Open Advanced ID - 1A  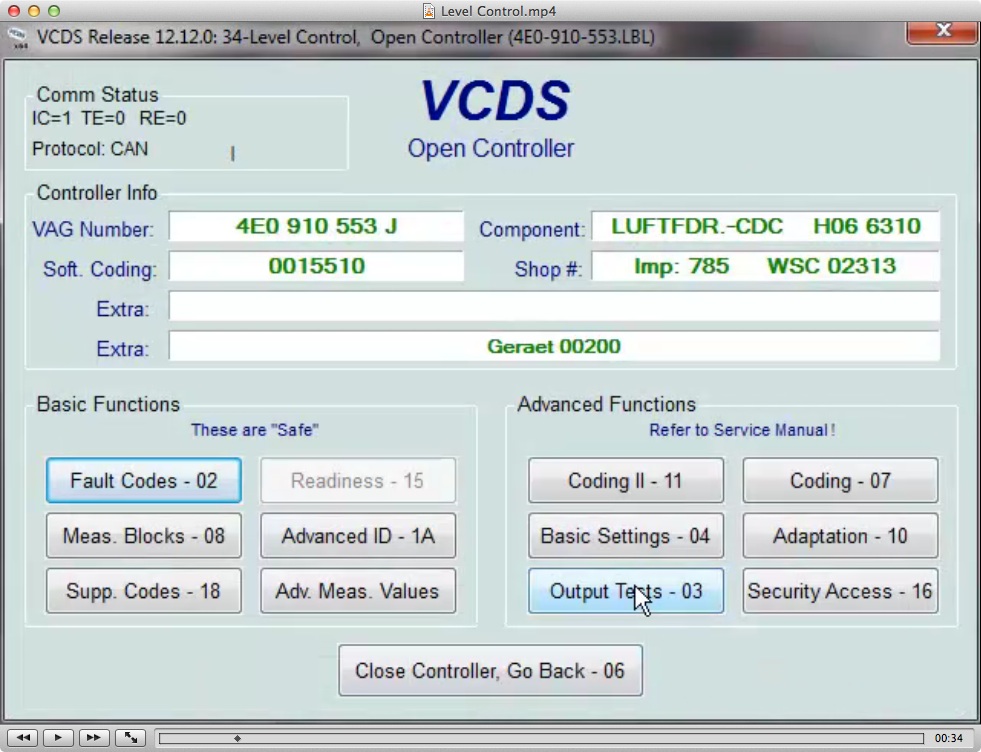pyautogui.click(x=358, y=536)
